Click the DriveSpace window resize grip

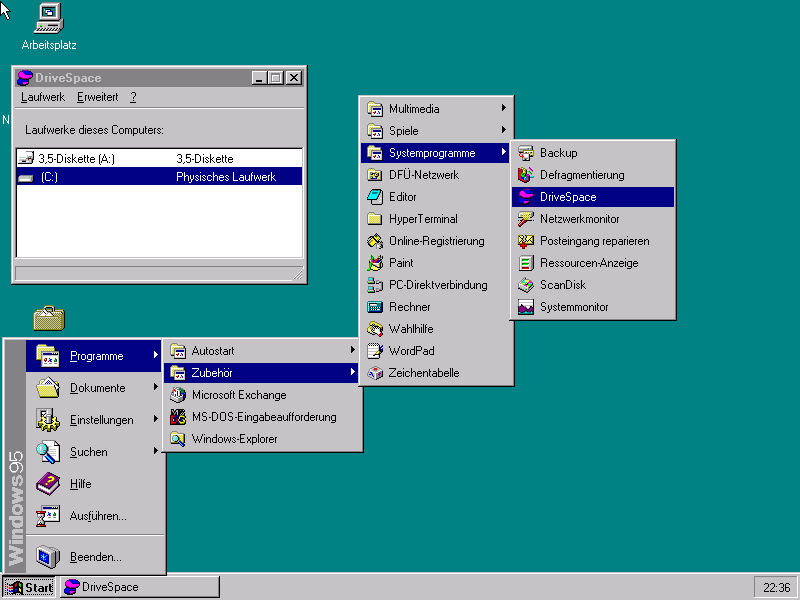297,274
